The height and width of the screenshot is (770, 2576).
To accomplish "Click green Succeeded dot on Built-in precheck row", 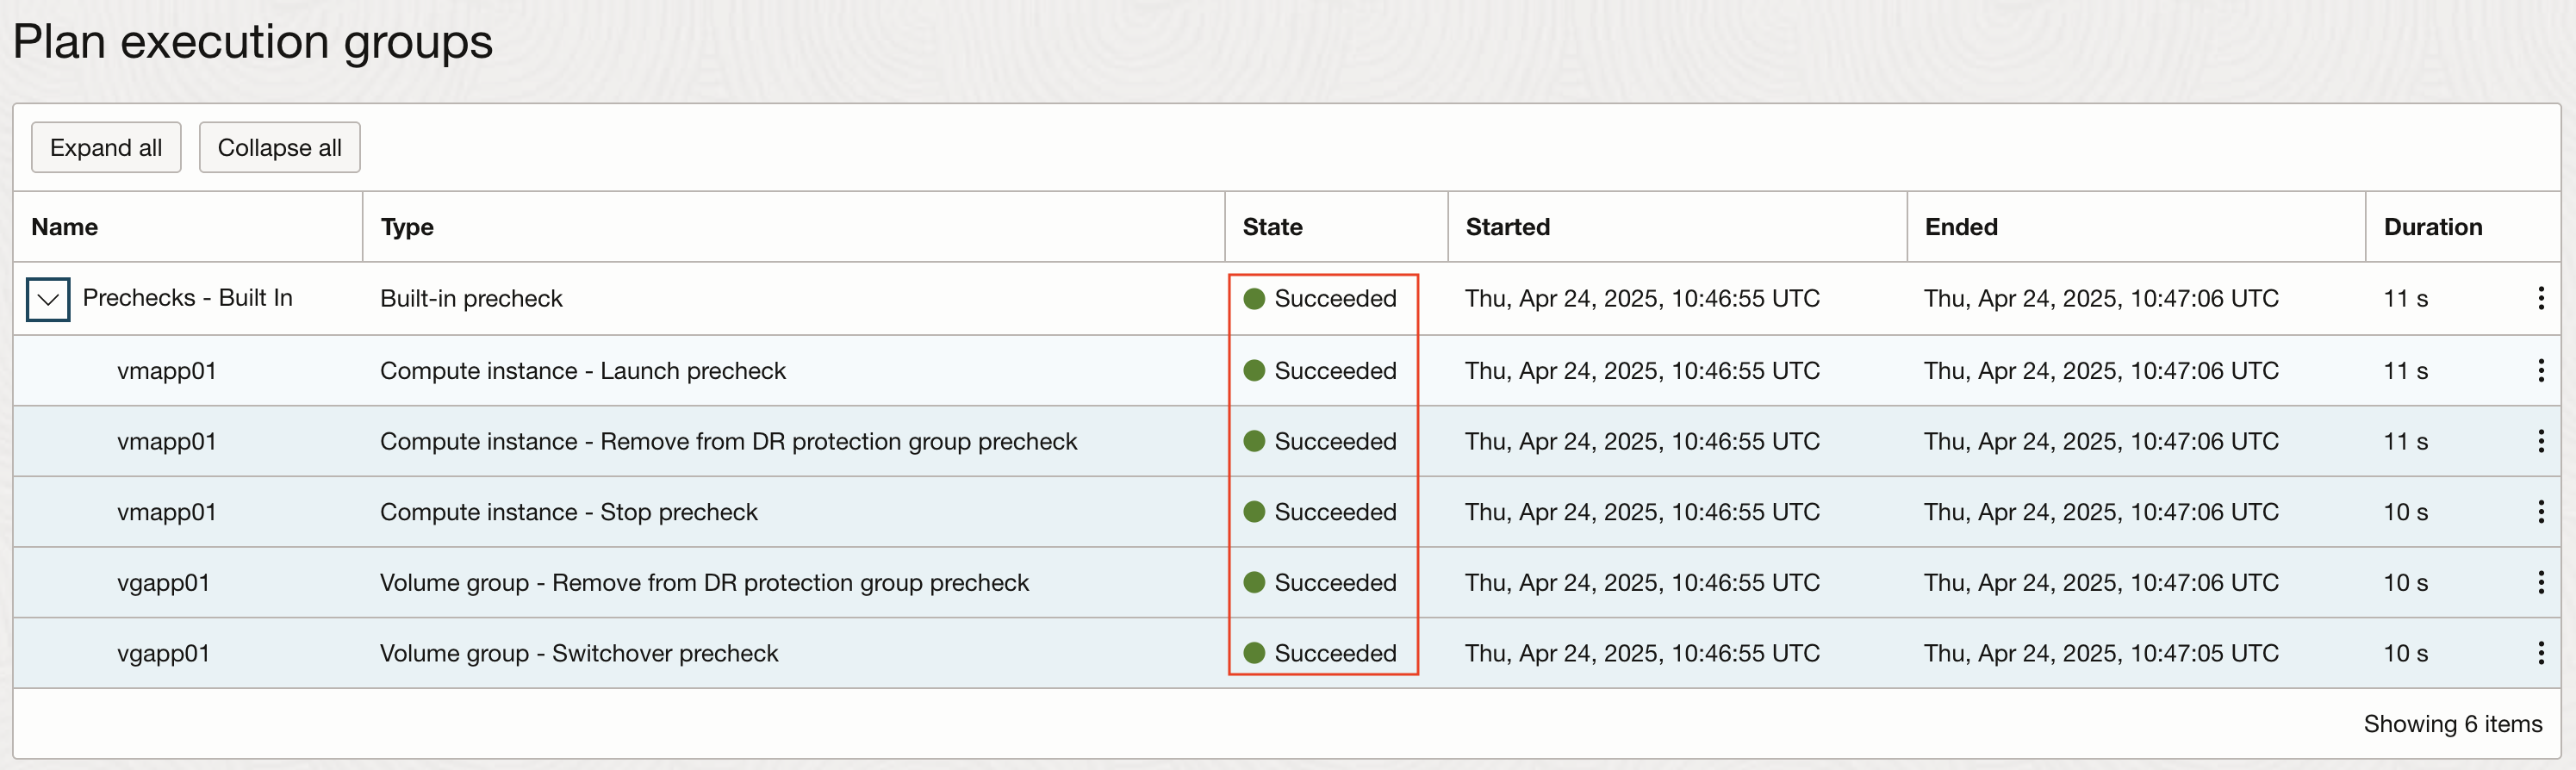I will [x=1254, y=298].
